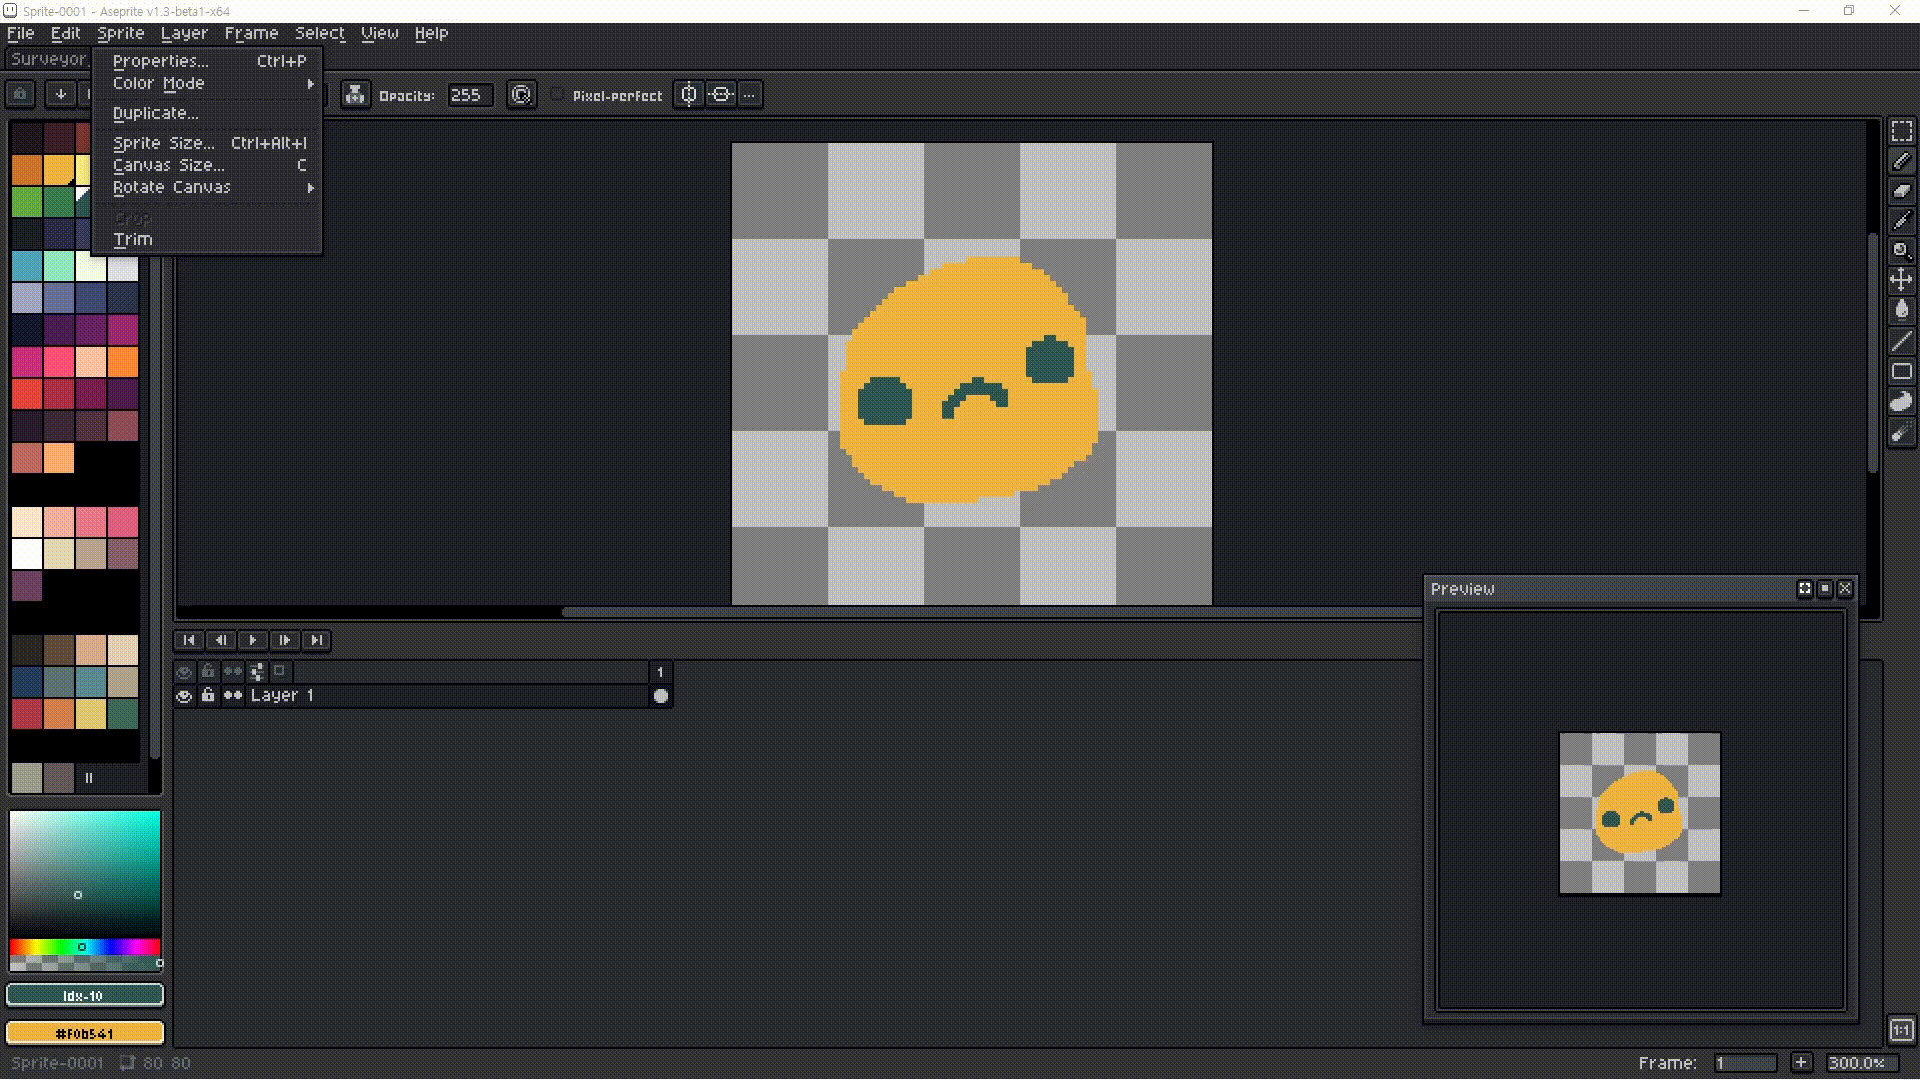This screenshot has width=1920, height=1080.
Task: Play the animation
Action: tap(253, 640)
